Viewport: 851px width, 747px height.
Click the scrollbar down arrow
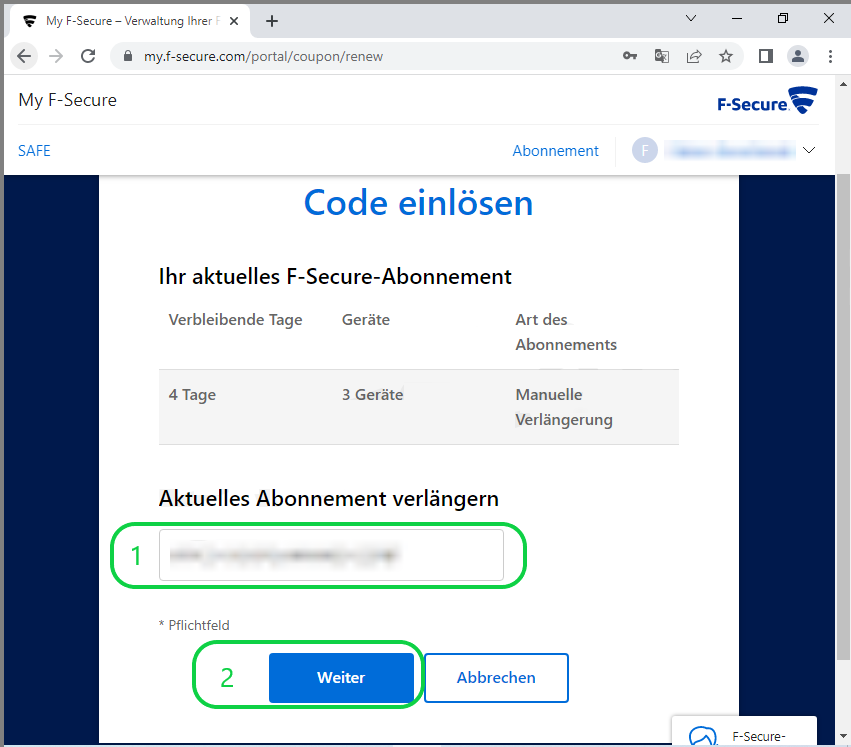[843, 736]
